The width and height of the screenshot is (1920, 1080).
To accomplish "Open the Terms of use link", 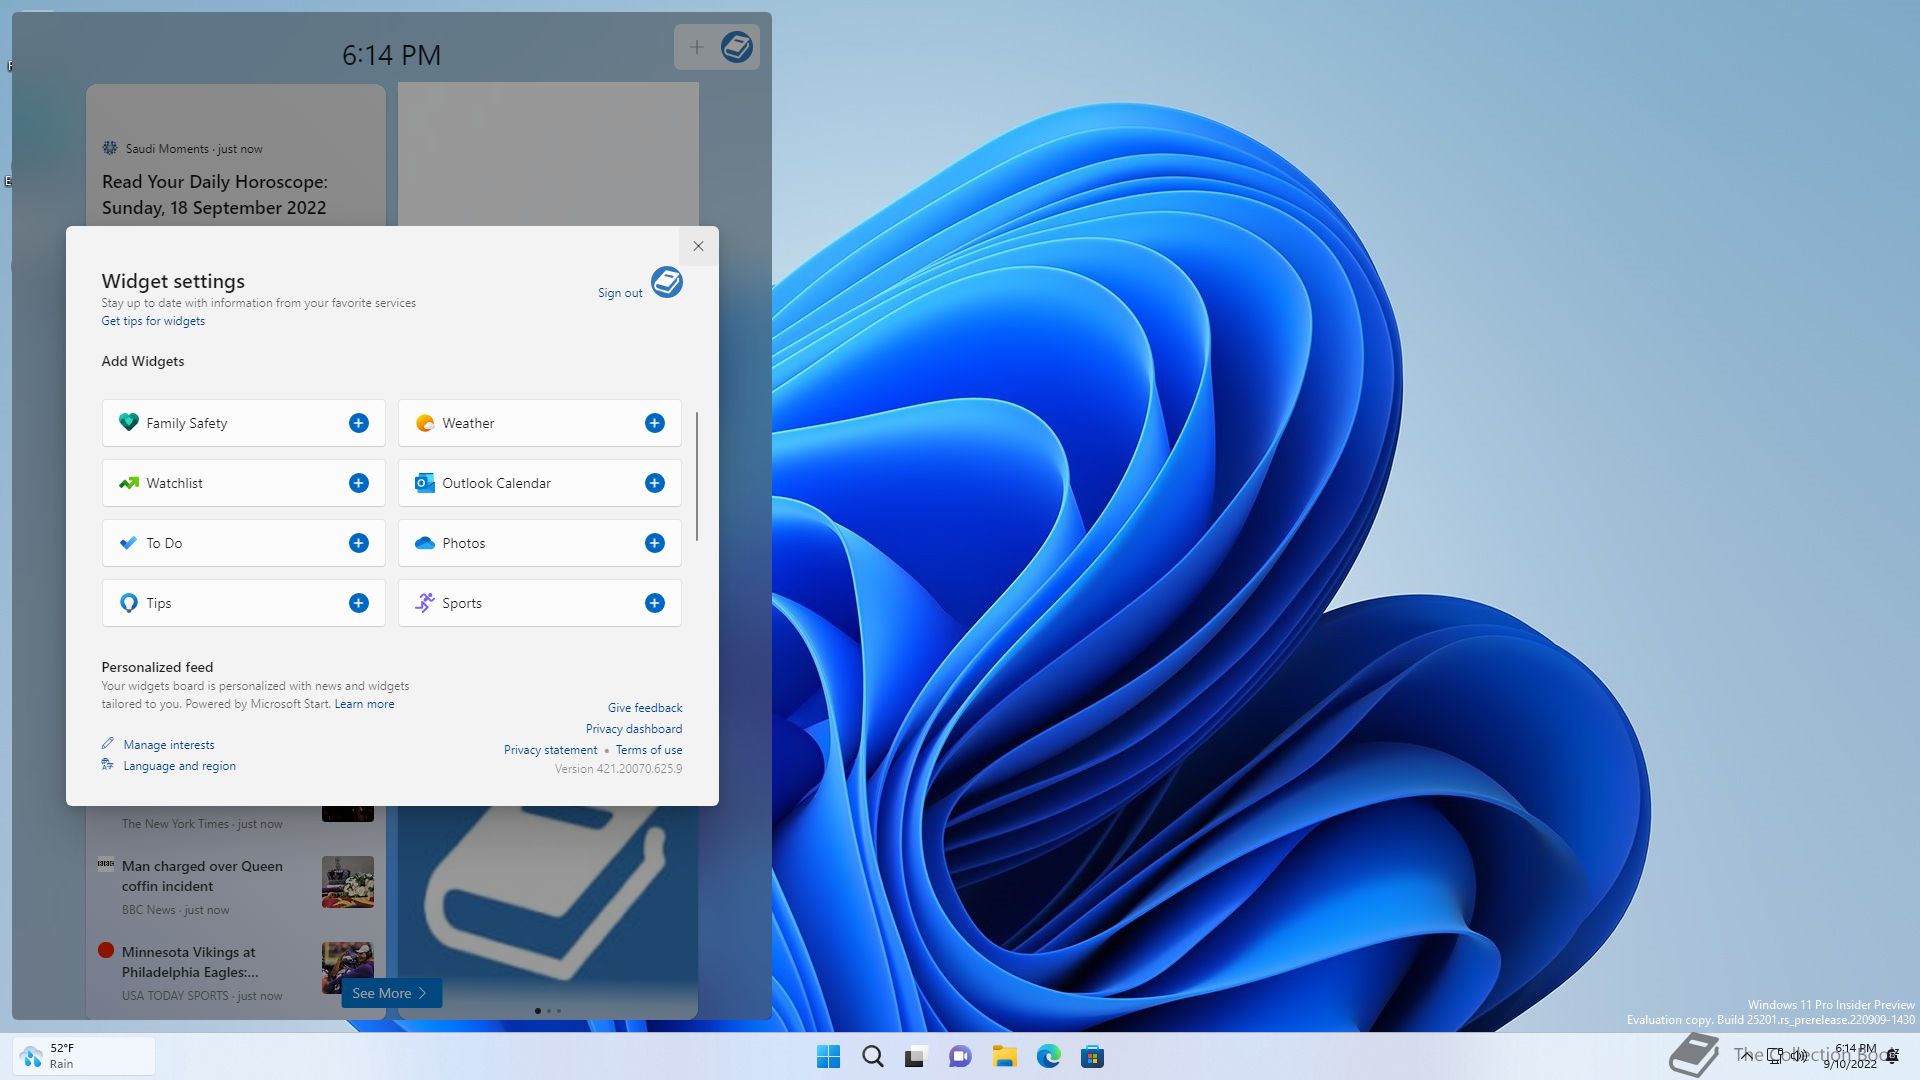I will 649,750.
